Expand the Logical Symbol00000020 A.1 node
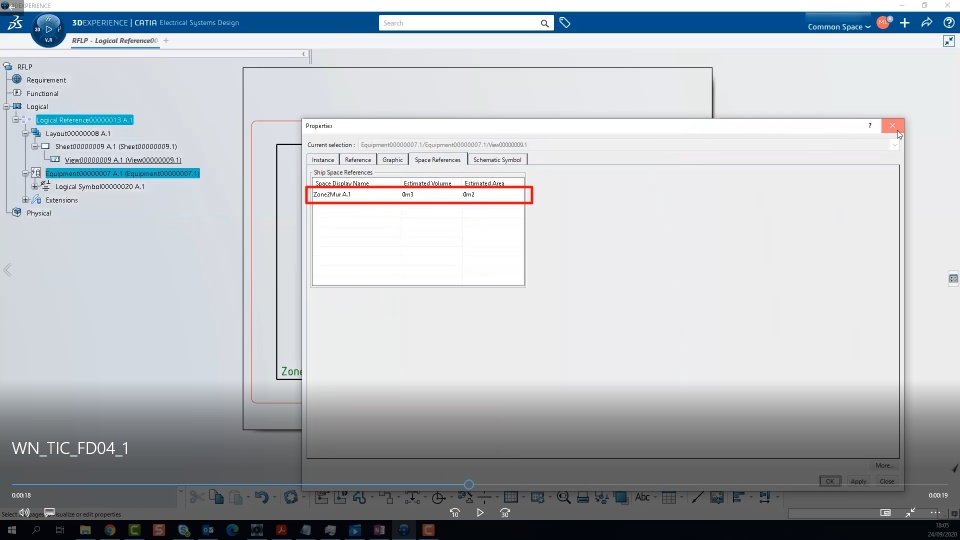The height and width of the screenshot is (540, 960). (x=36, y=187)
